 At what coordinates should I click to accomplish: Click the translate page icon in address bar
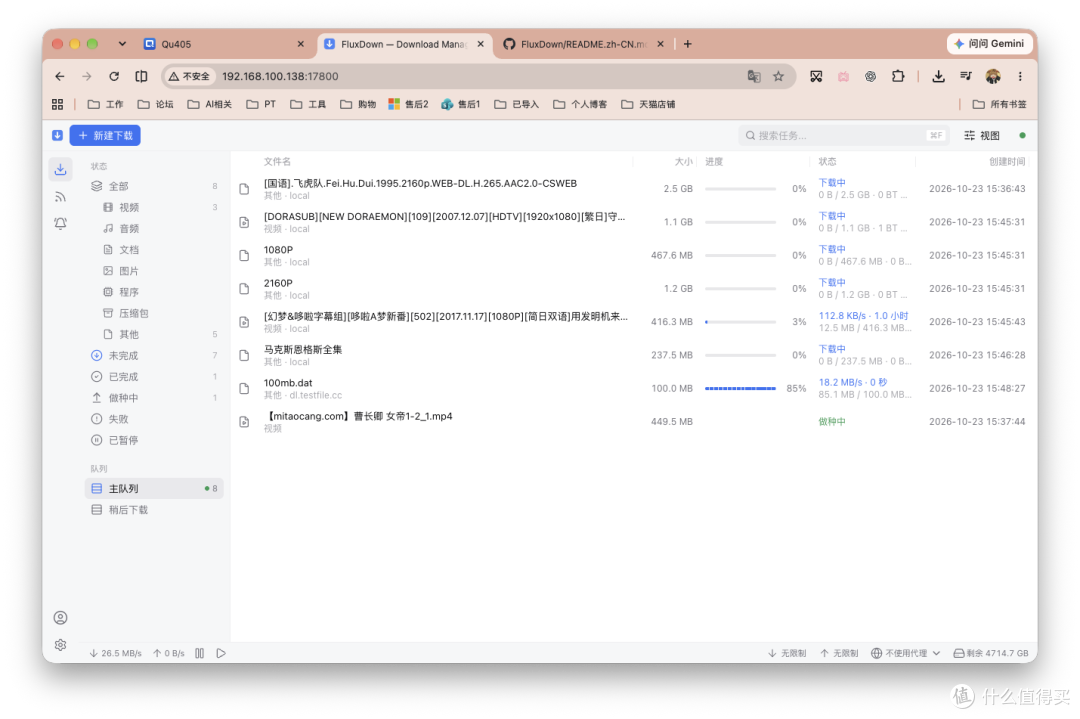click(754, 76)
